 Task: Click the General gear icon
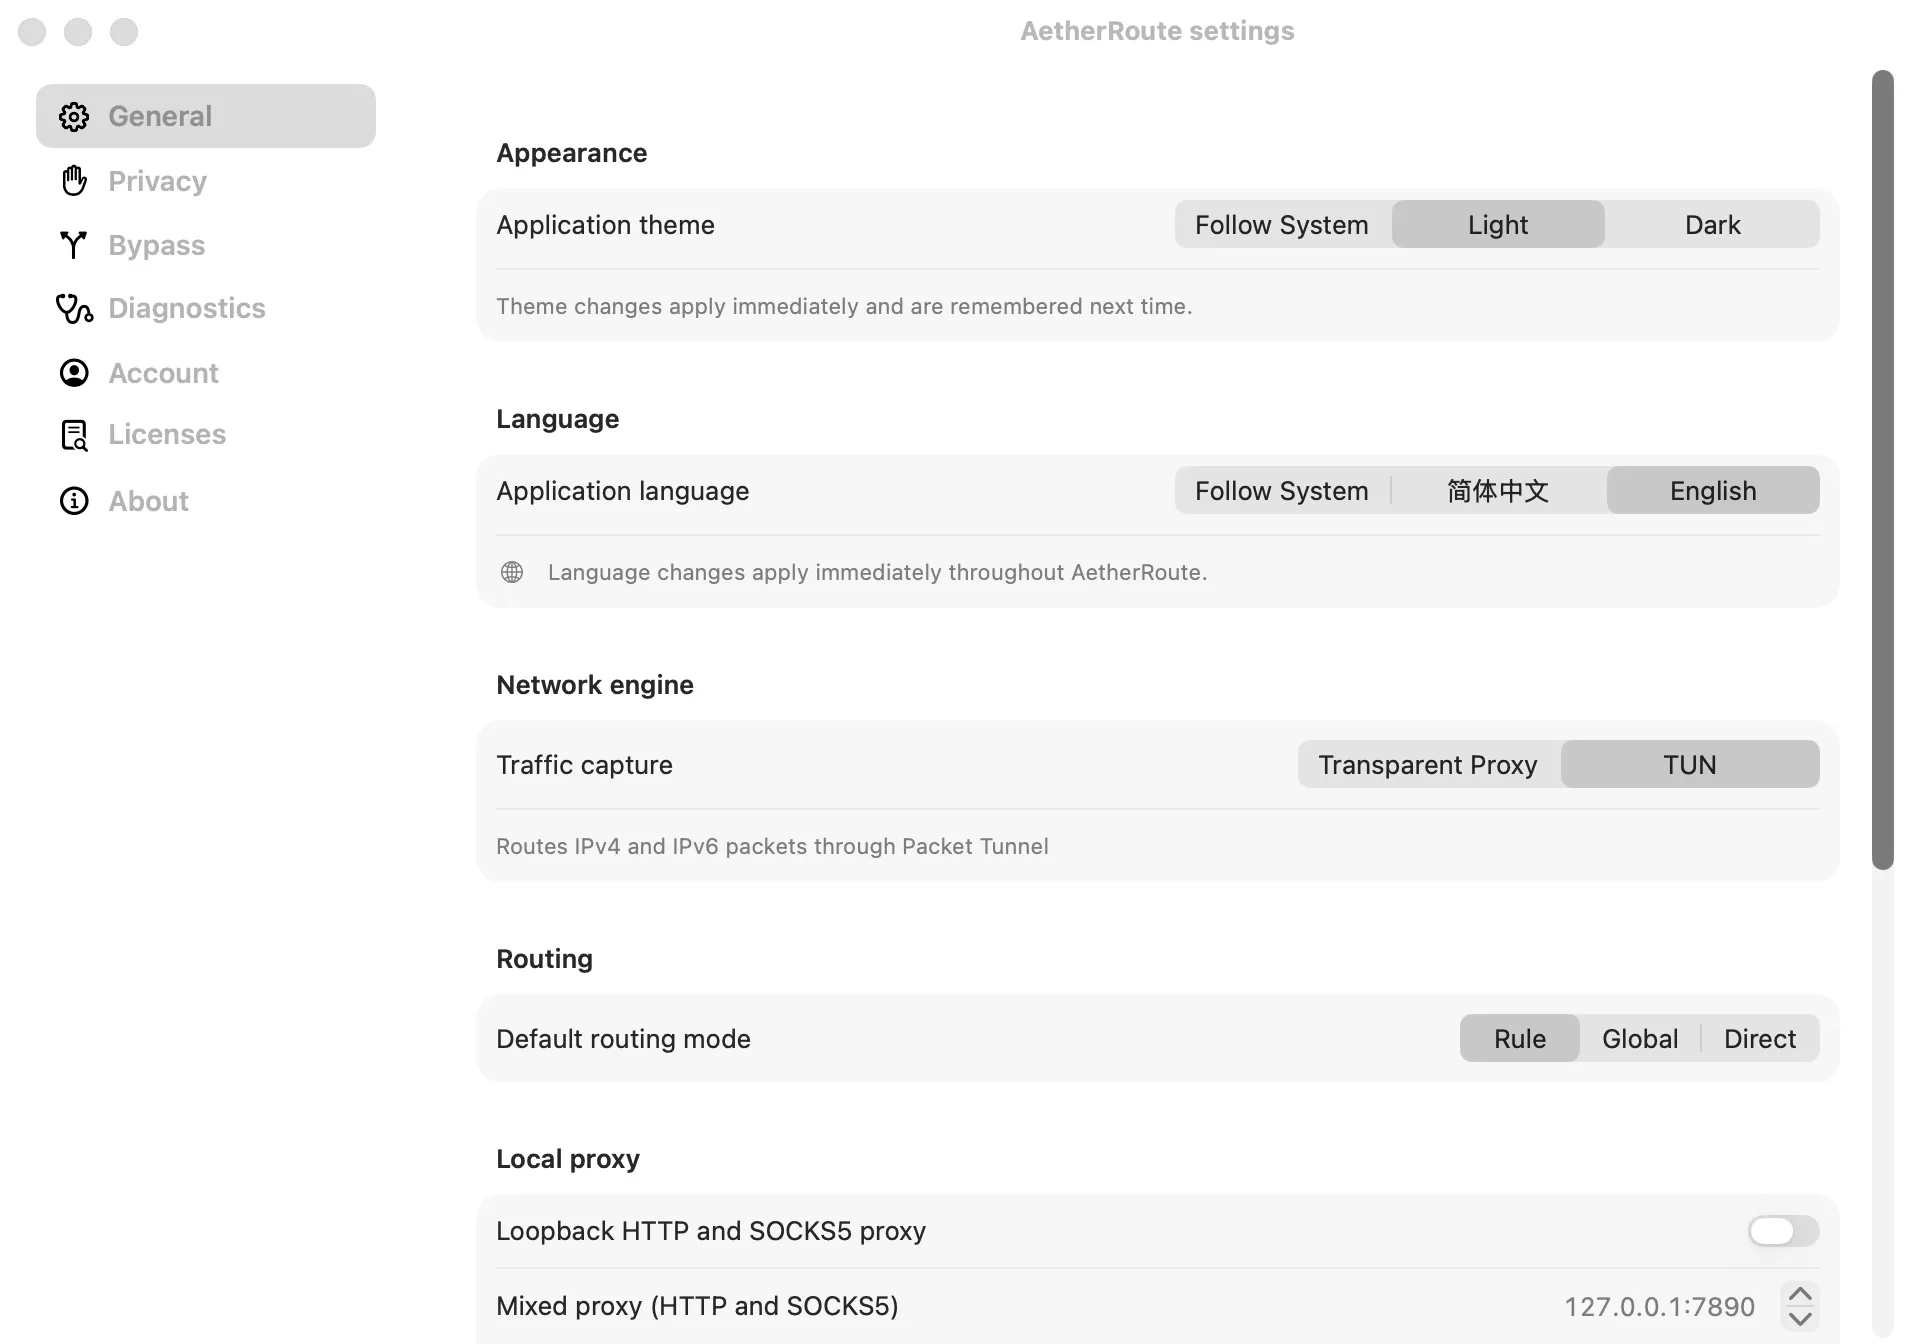pyautogui.click(x=74, y=116)
